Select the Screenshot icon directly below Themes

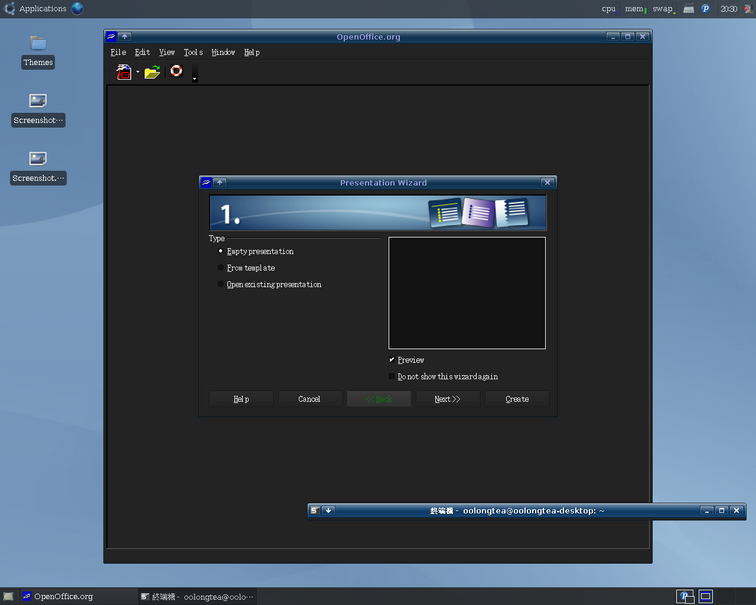click(x=38, y=109)
